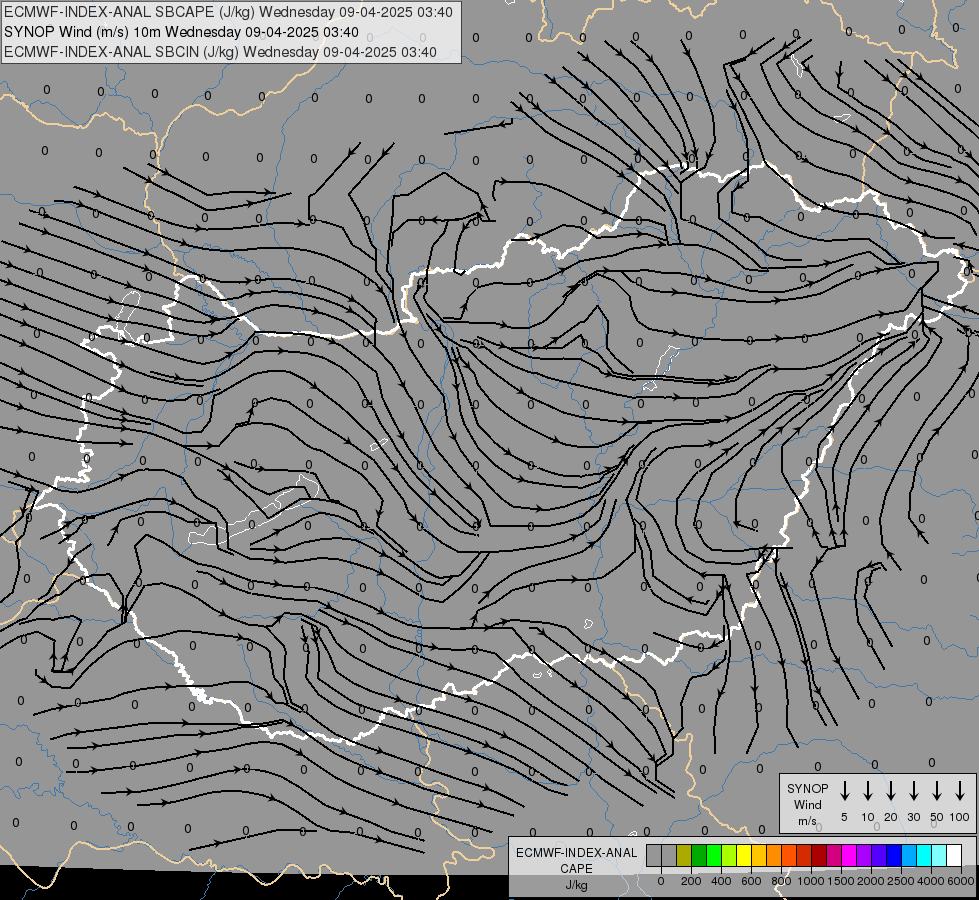Click the 1000 tick label on the CAPE scale
Screen dimensions: 979x900
pos(811,881)
